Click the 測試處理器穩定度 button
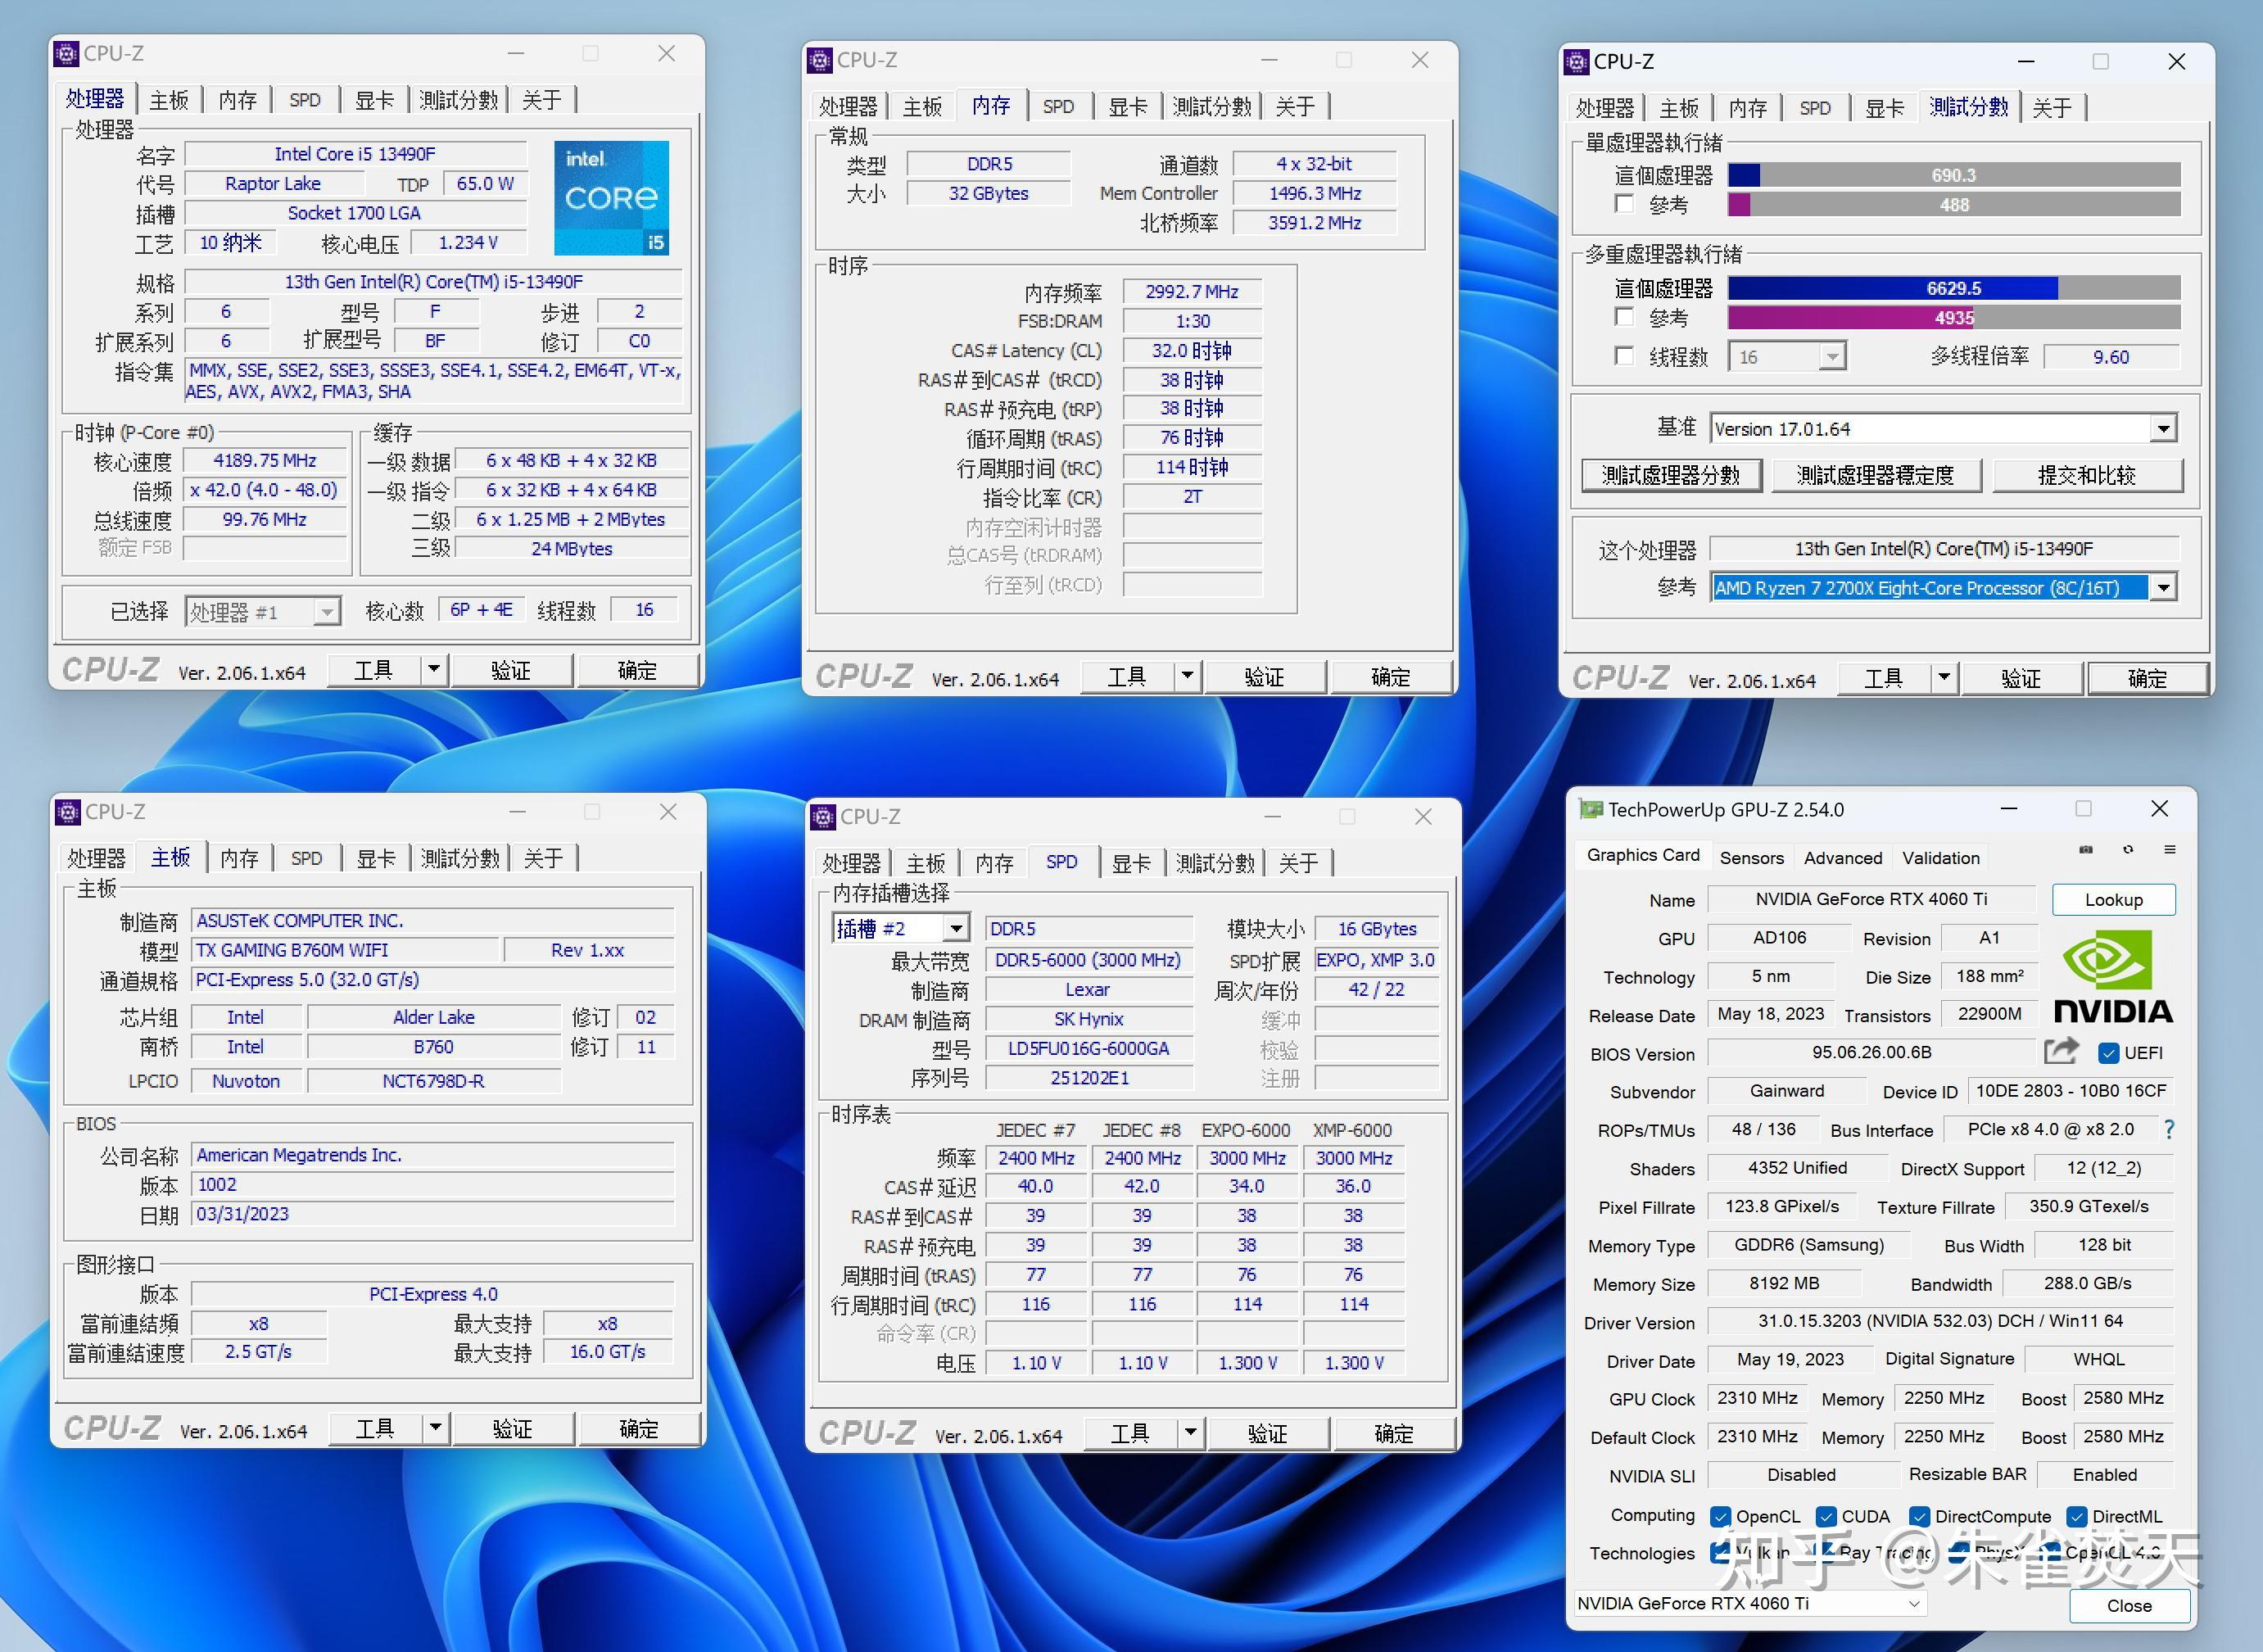Viewport: 2263px width, 1652px height. point(1876,475)
